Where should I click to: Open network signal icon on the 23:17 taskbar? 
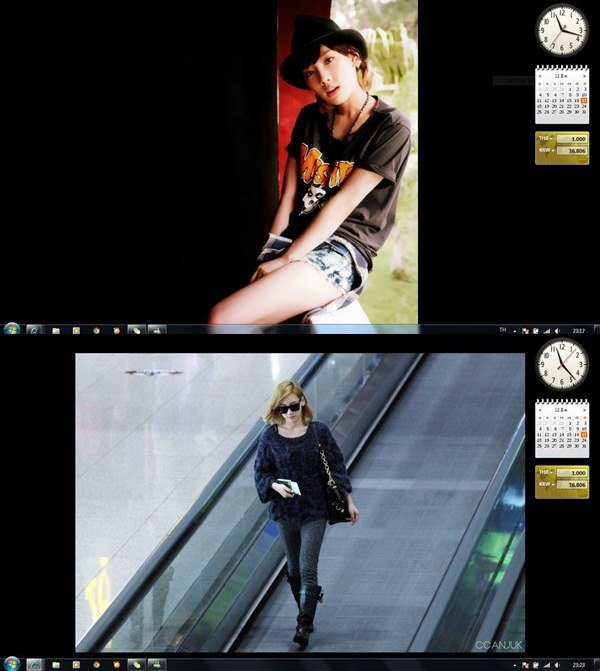[x=547, y=331]
